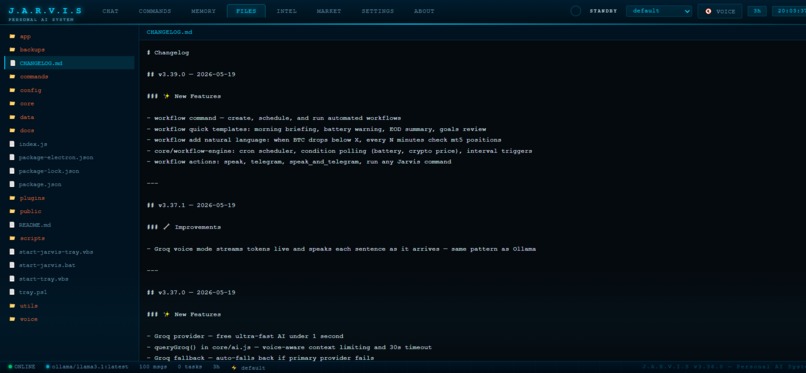Click the '# Changelog' heading line
The width and height of the screenshot is (806, 373).
(168, 52)
